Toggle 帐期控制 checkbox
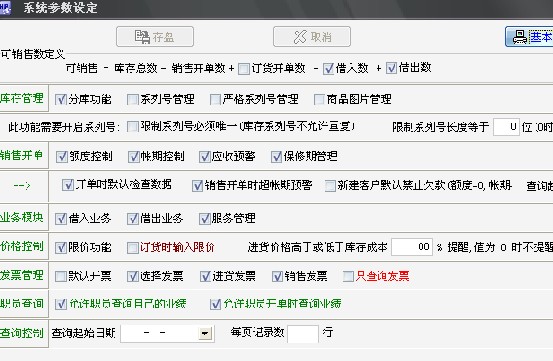 click(134, 157)
